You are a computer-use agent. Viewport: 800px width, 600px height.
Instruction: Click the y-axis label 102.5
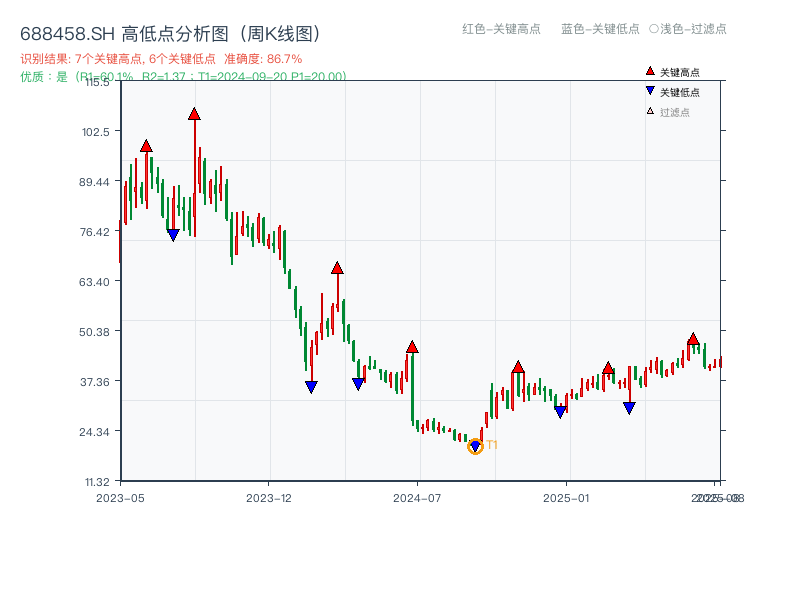(x=96, y=132)
